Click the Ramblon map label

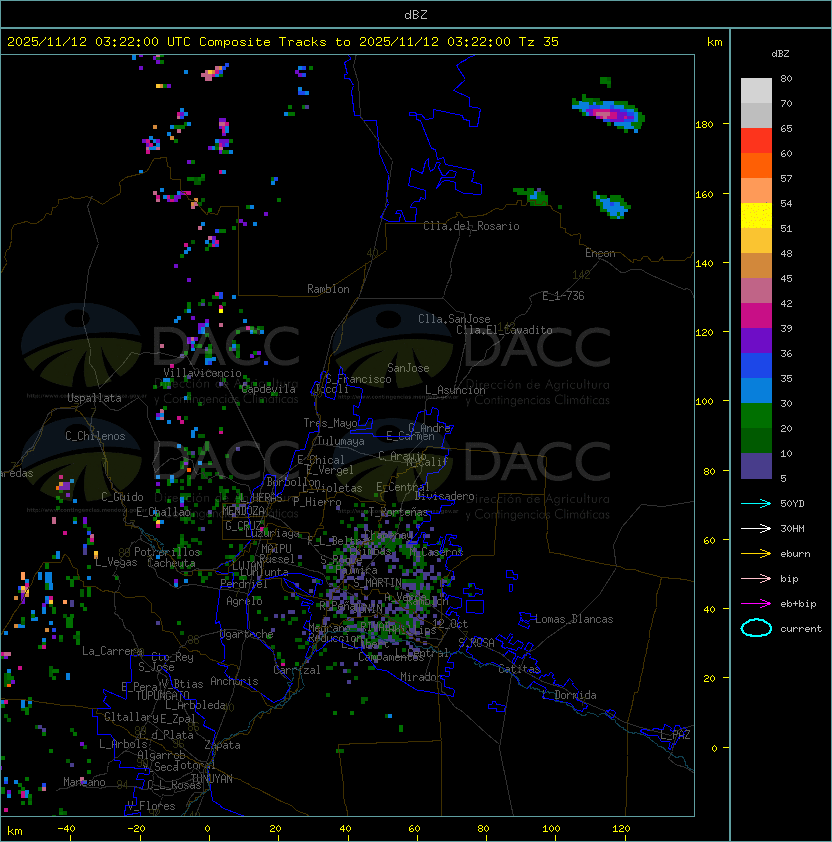328,289
